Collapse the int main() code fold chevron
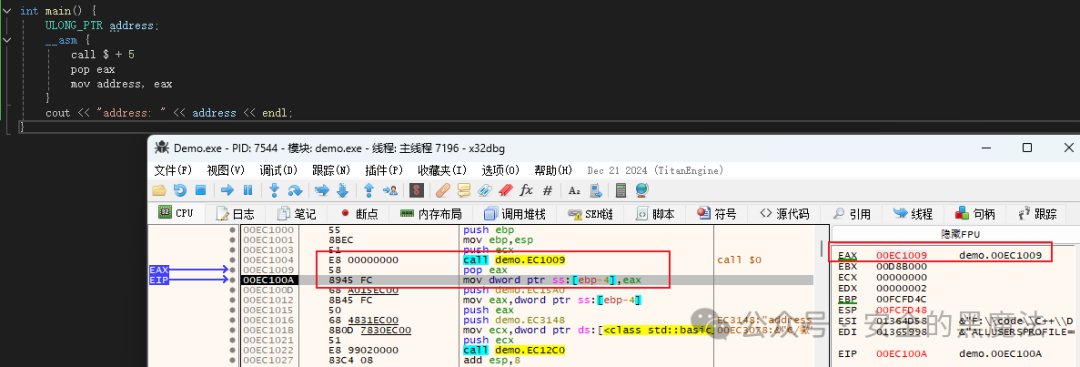 (x=7, y=11)
